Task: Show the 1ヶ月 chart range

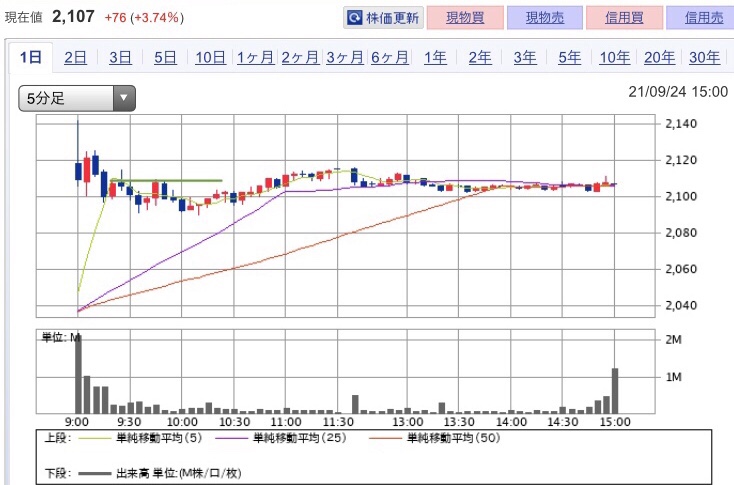Action: 255,58
